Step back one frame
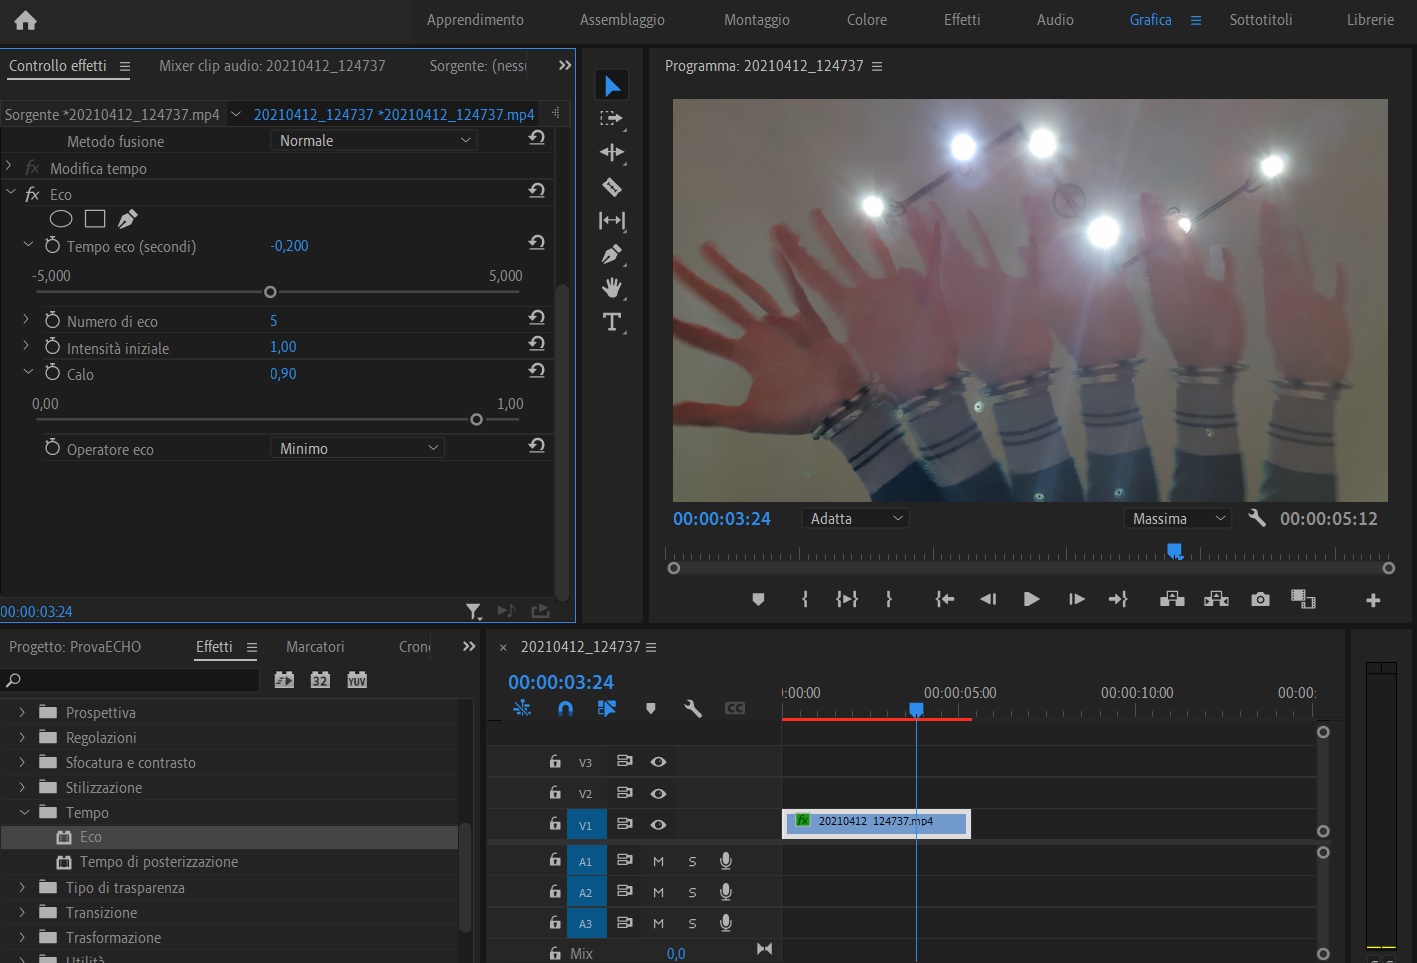1417x963 pixels. [988, 599]
